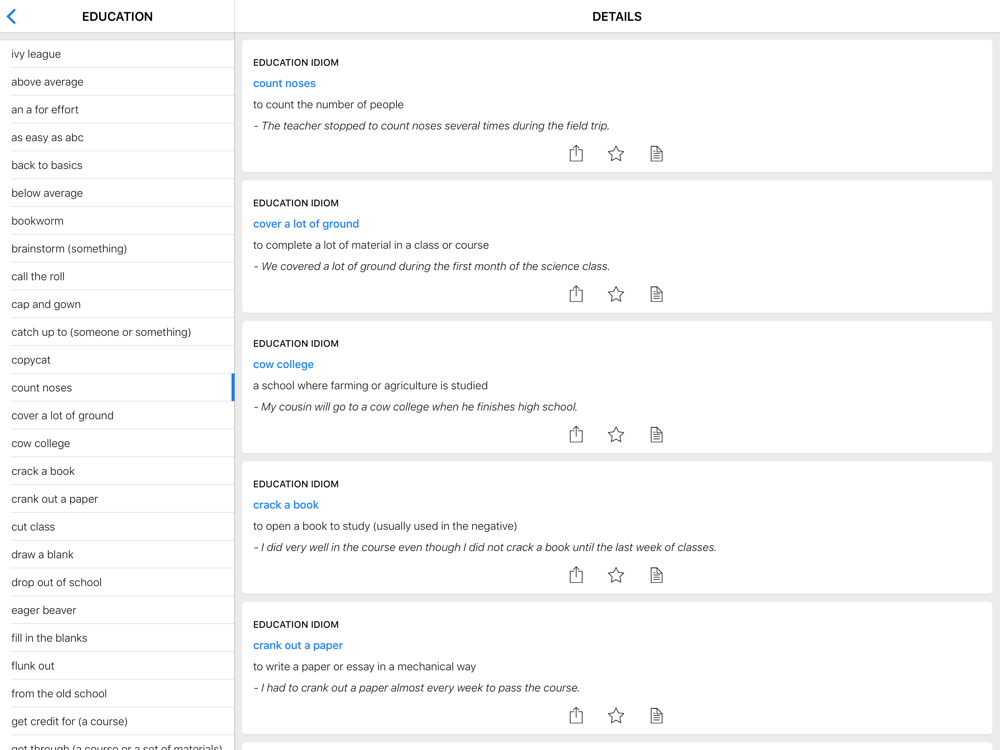Select 'ivy league' in the Education list

pos(36,54)
